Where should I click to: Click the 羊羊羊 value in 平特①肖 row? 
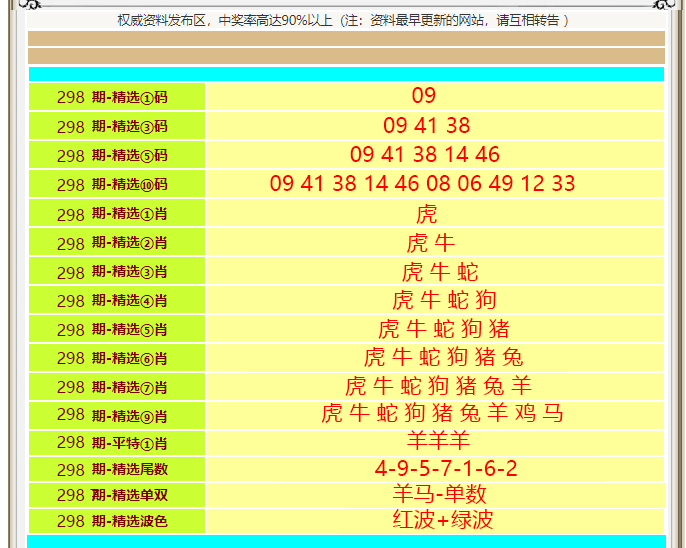pyautogui.click(x=438, y=441)
